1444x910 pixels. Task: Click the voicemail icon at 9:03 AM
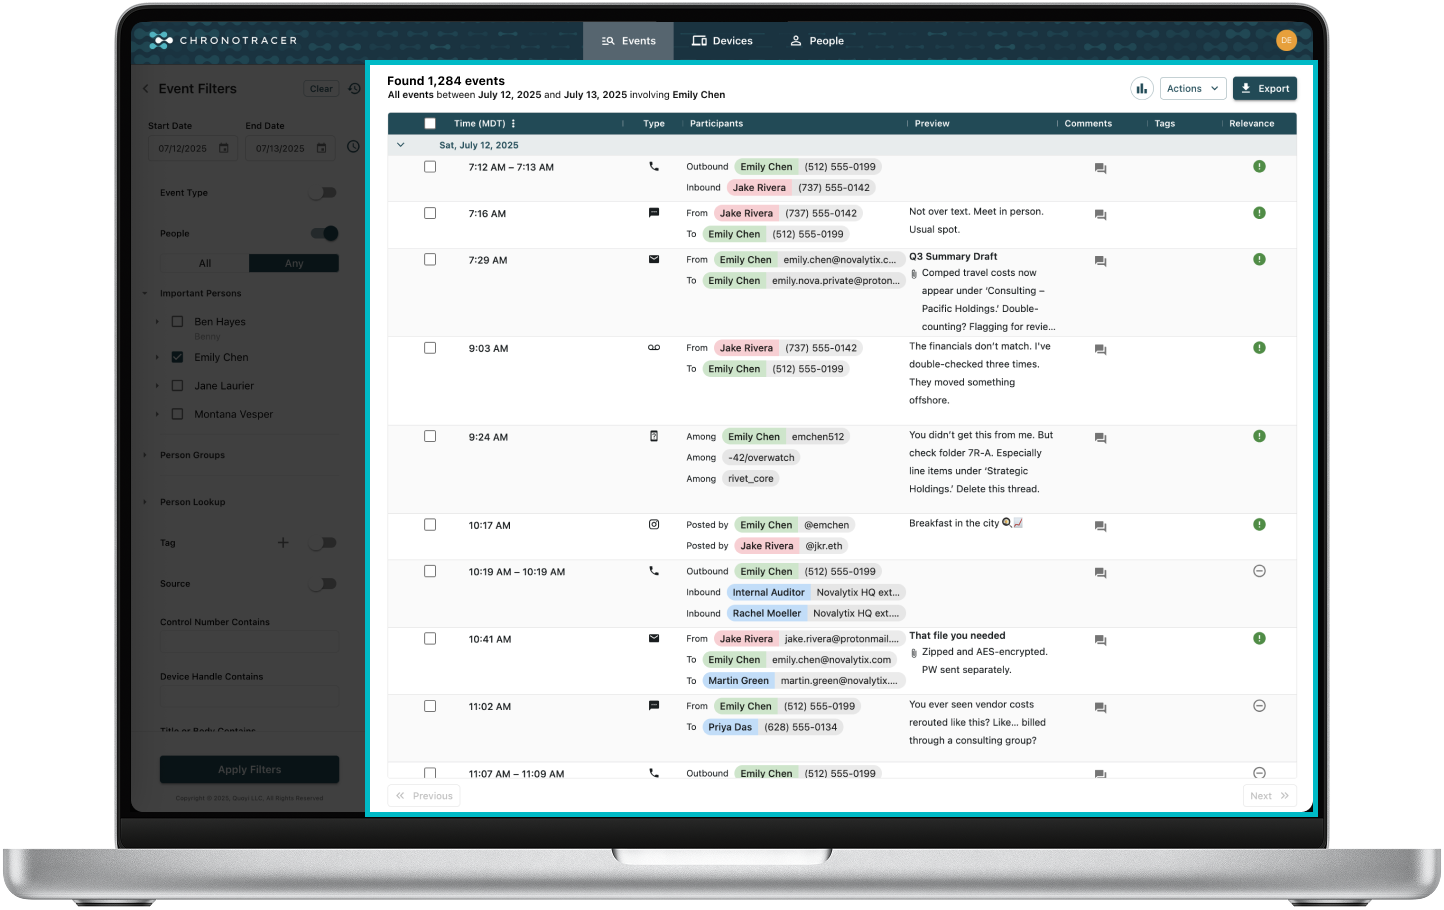pyautogui.click(x=654, y=348)
